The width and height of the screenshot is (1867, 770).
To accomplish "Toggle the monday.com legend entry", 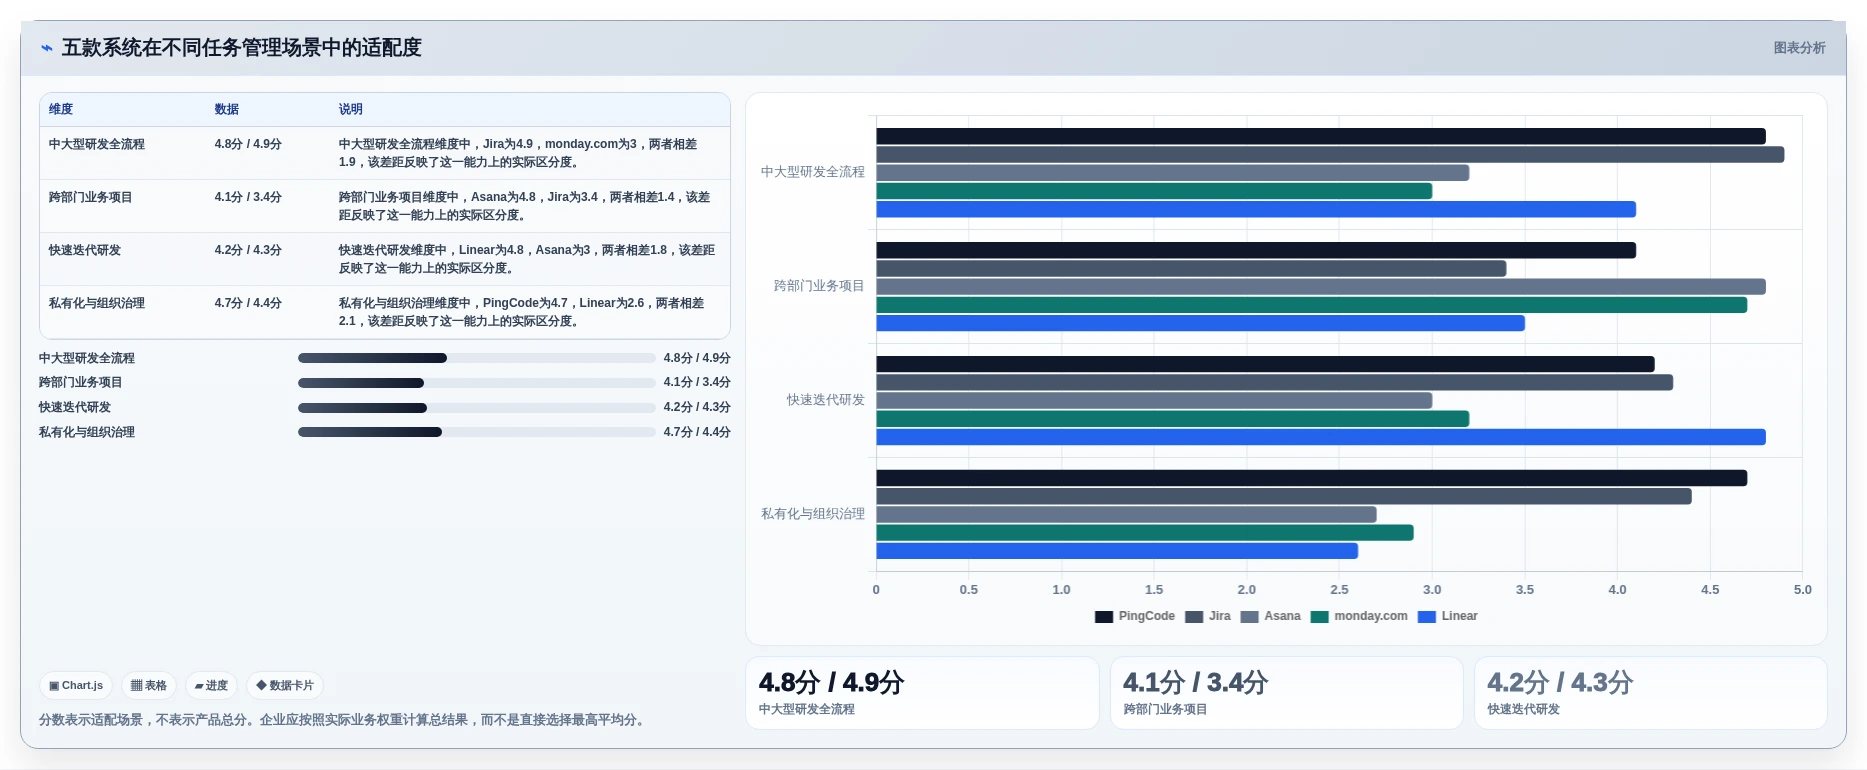I will click(1359, 616).
